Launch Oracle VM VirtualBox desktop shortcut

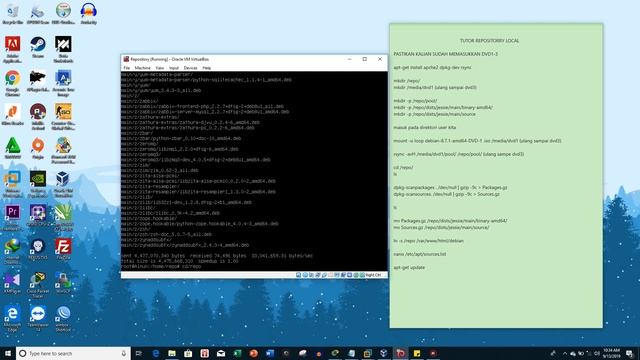(63, 184)
